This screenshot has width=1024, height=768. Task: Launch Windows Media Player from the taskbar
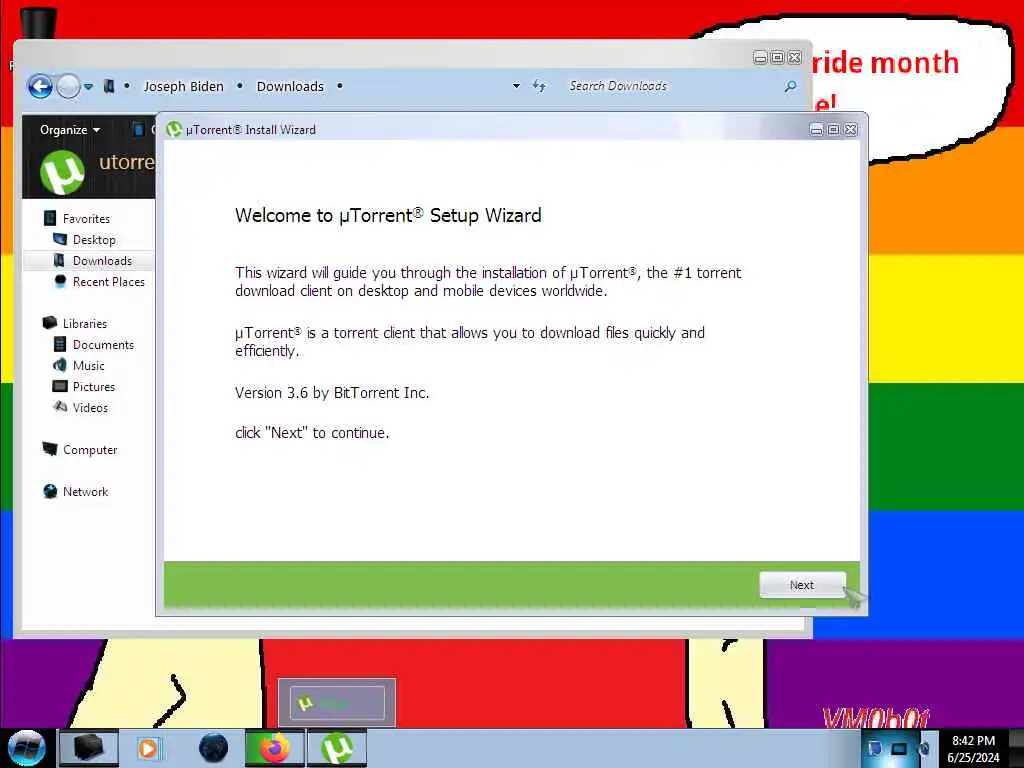tap(148, 748)
